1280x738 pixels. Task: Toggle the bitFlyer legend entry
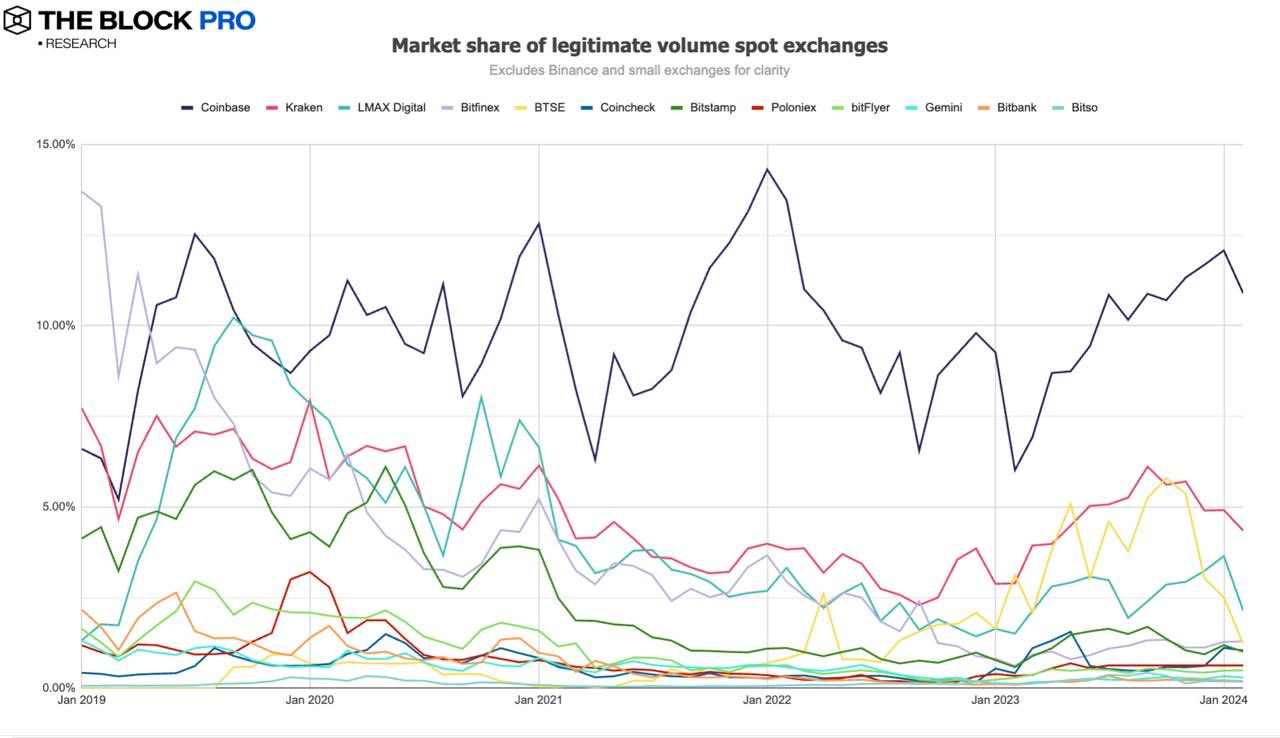click(x=861, y=107)
